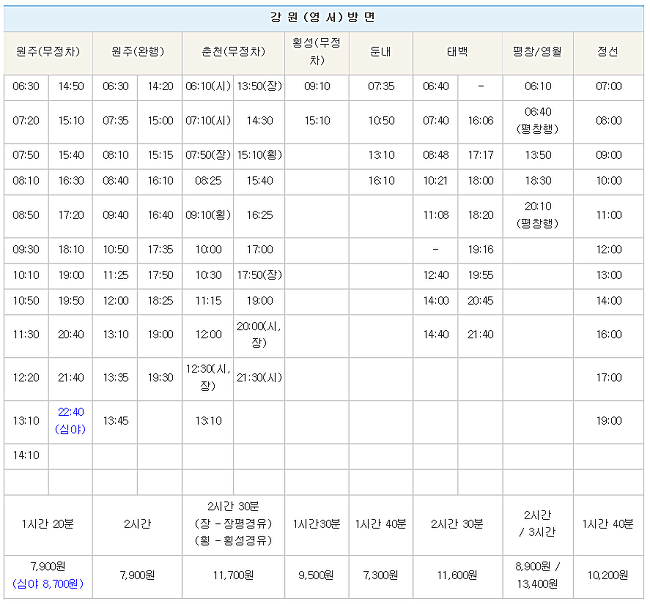Select the 태백 column header

457,52
